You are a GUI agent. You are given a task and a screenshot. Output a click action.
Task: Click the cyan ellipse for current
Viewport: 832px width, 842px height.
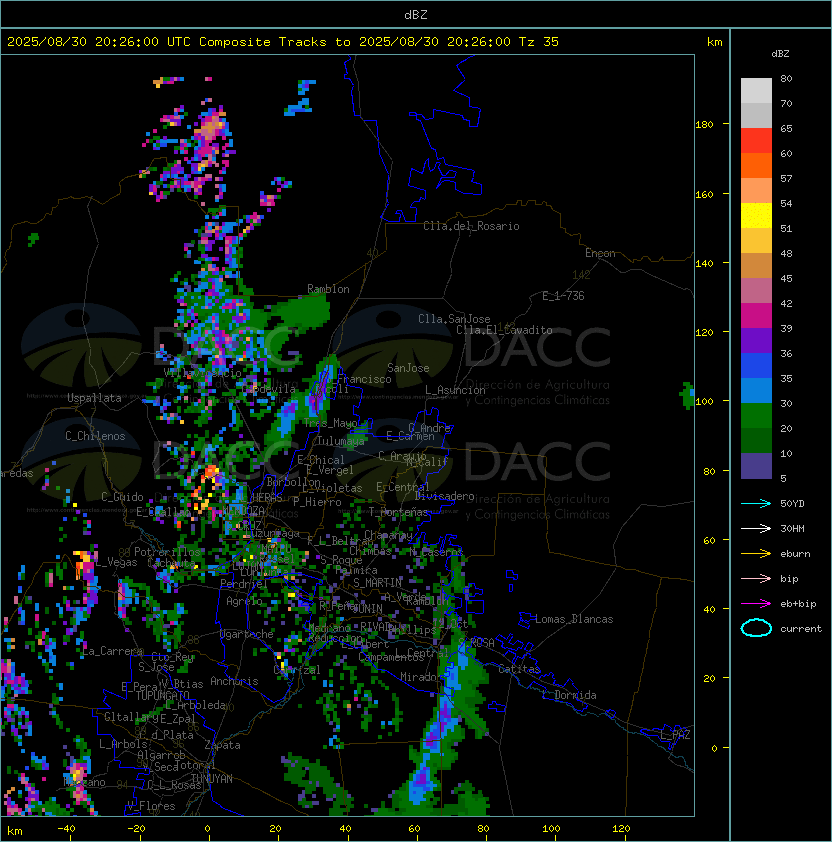(x=756, y=628)
